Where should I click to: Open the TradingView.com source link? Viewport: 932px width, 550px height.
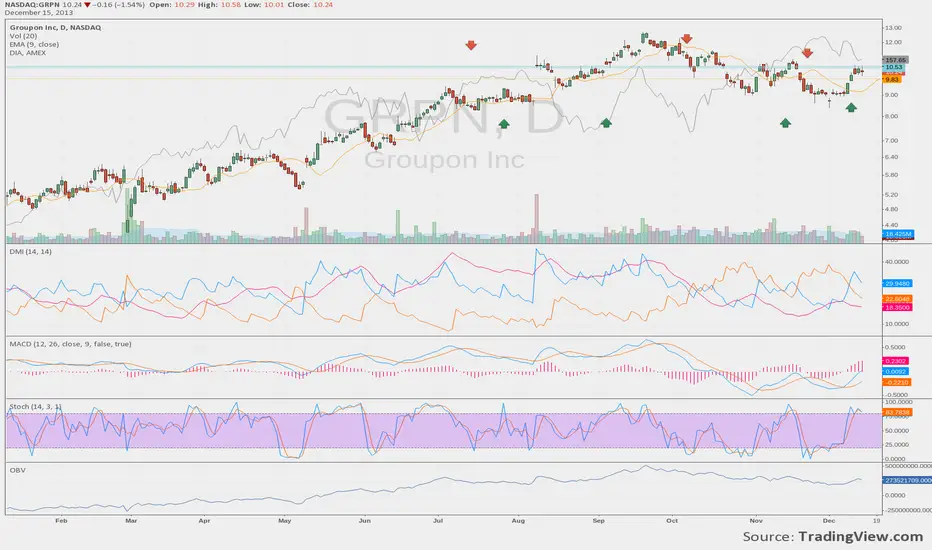coord(861,536)
